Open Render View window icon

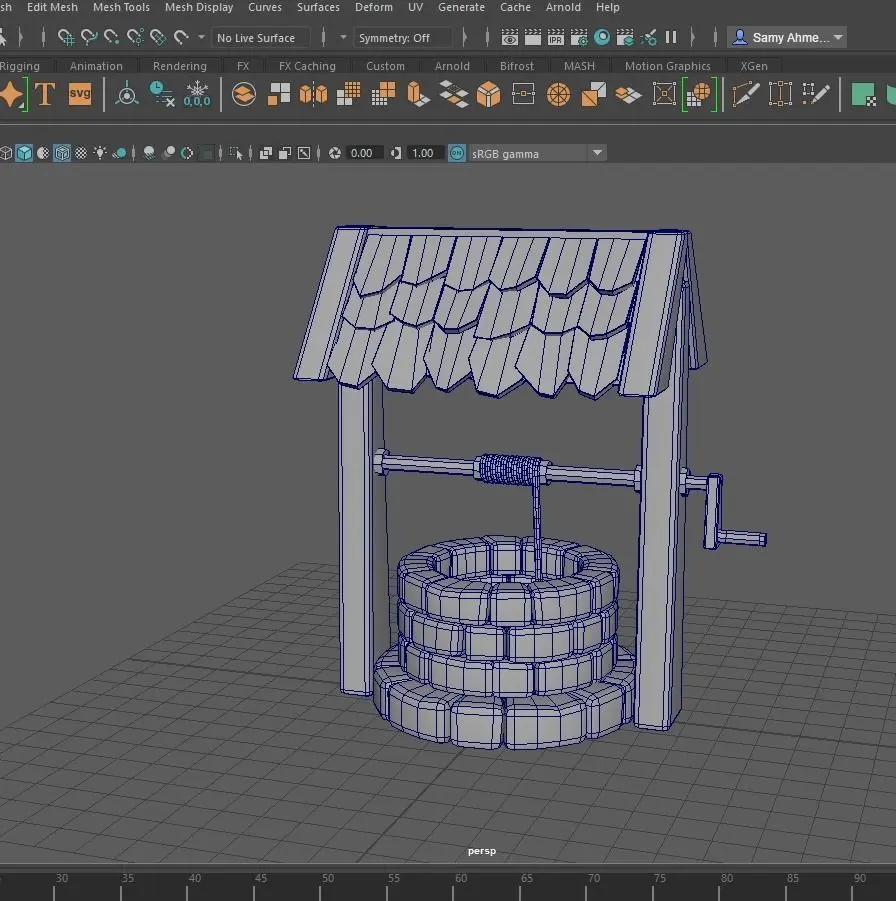509,38
